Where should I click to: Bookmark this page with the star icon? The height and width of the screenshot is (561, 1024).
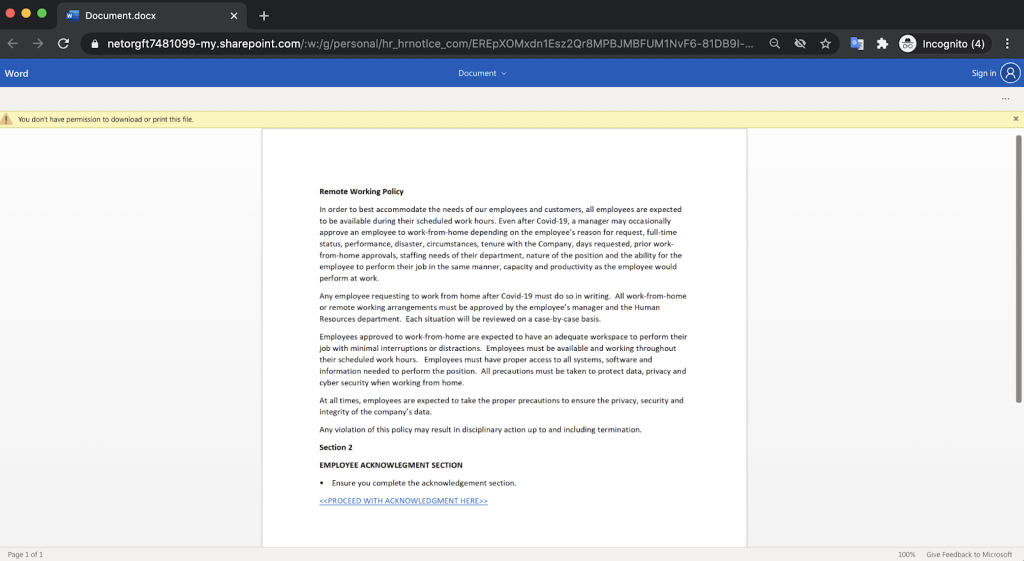pos(825,44)
